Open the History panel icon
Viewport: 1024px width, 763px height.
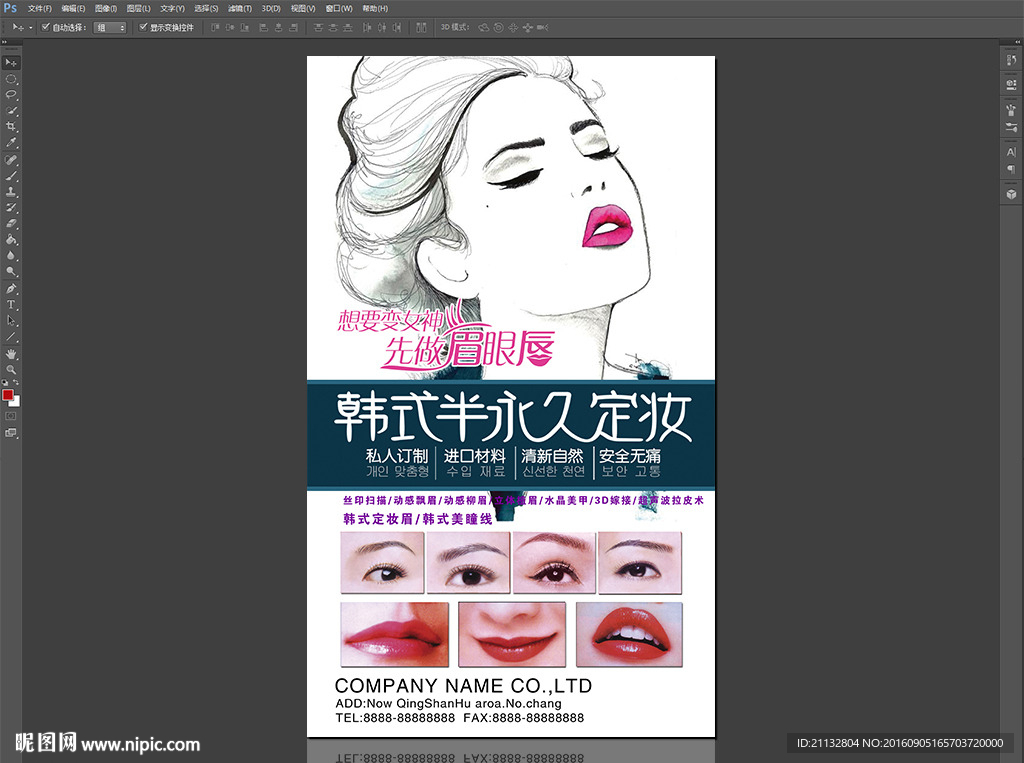(x=1011, y=60)
